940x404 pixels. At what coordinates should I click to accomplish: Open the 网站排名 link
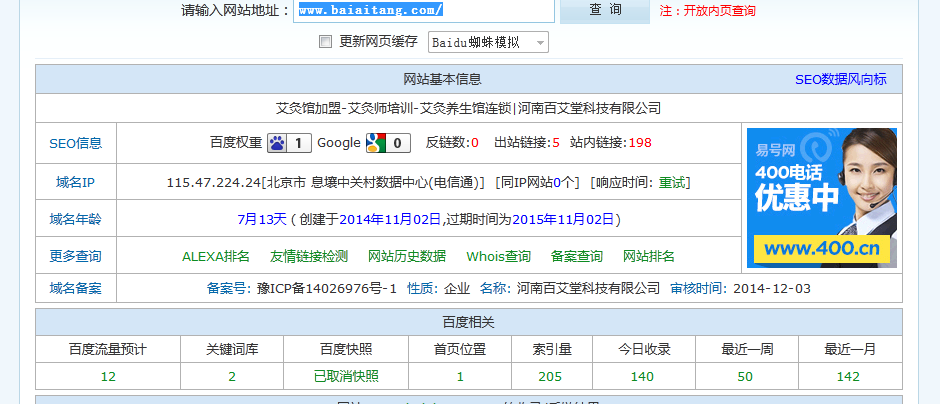(x=649, y=256)
